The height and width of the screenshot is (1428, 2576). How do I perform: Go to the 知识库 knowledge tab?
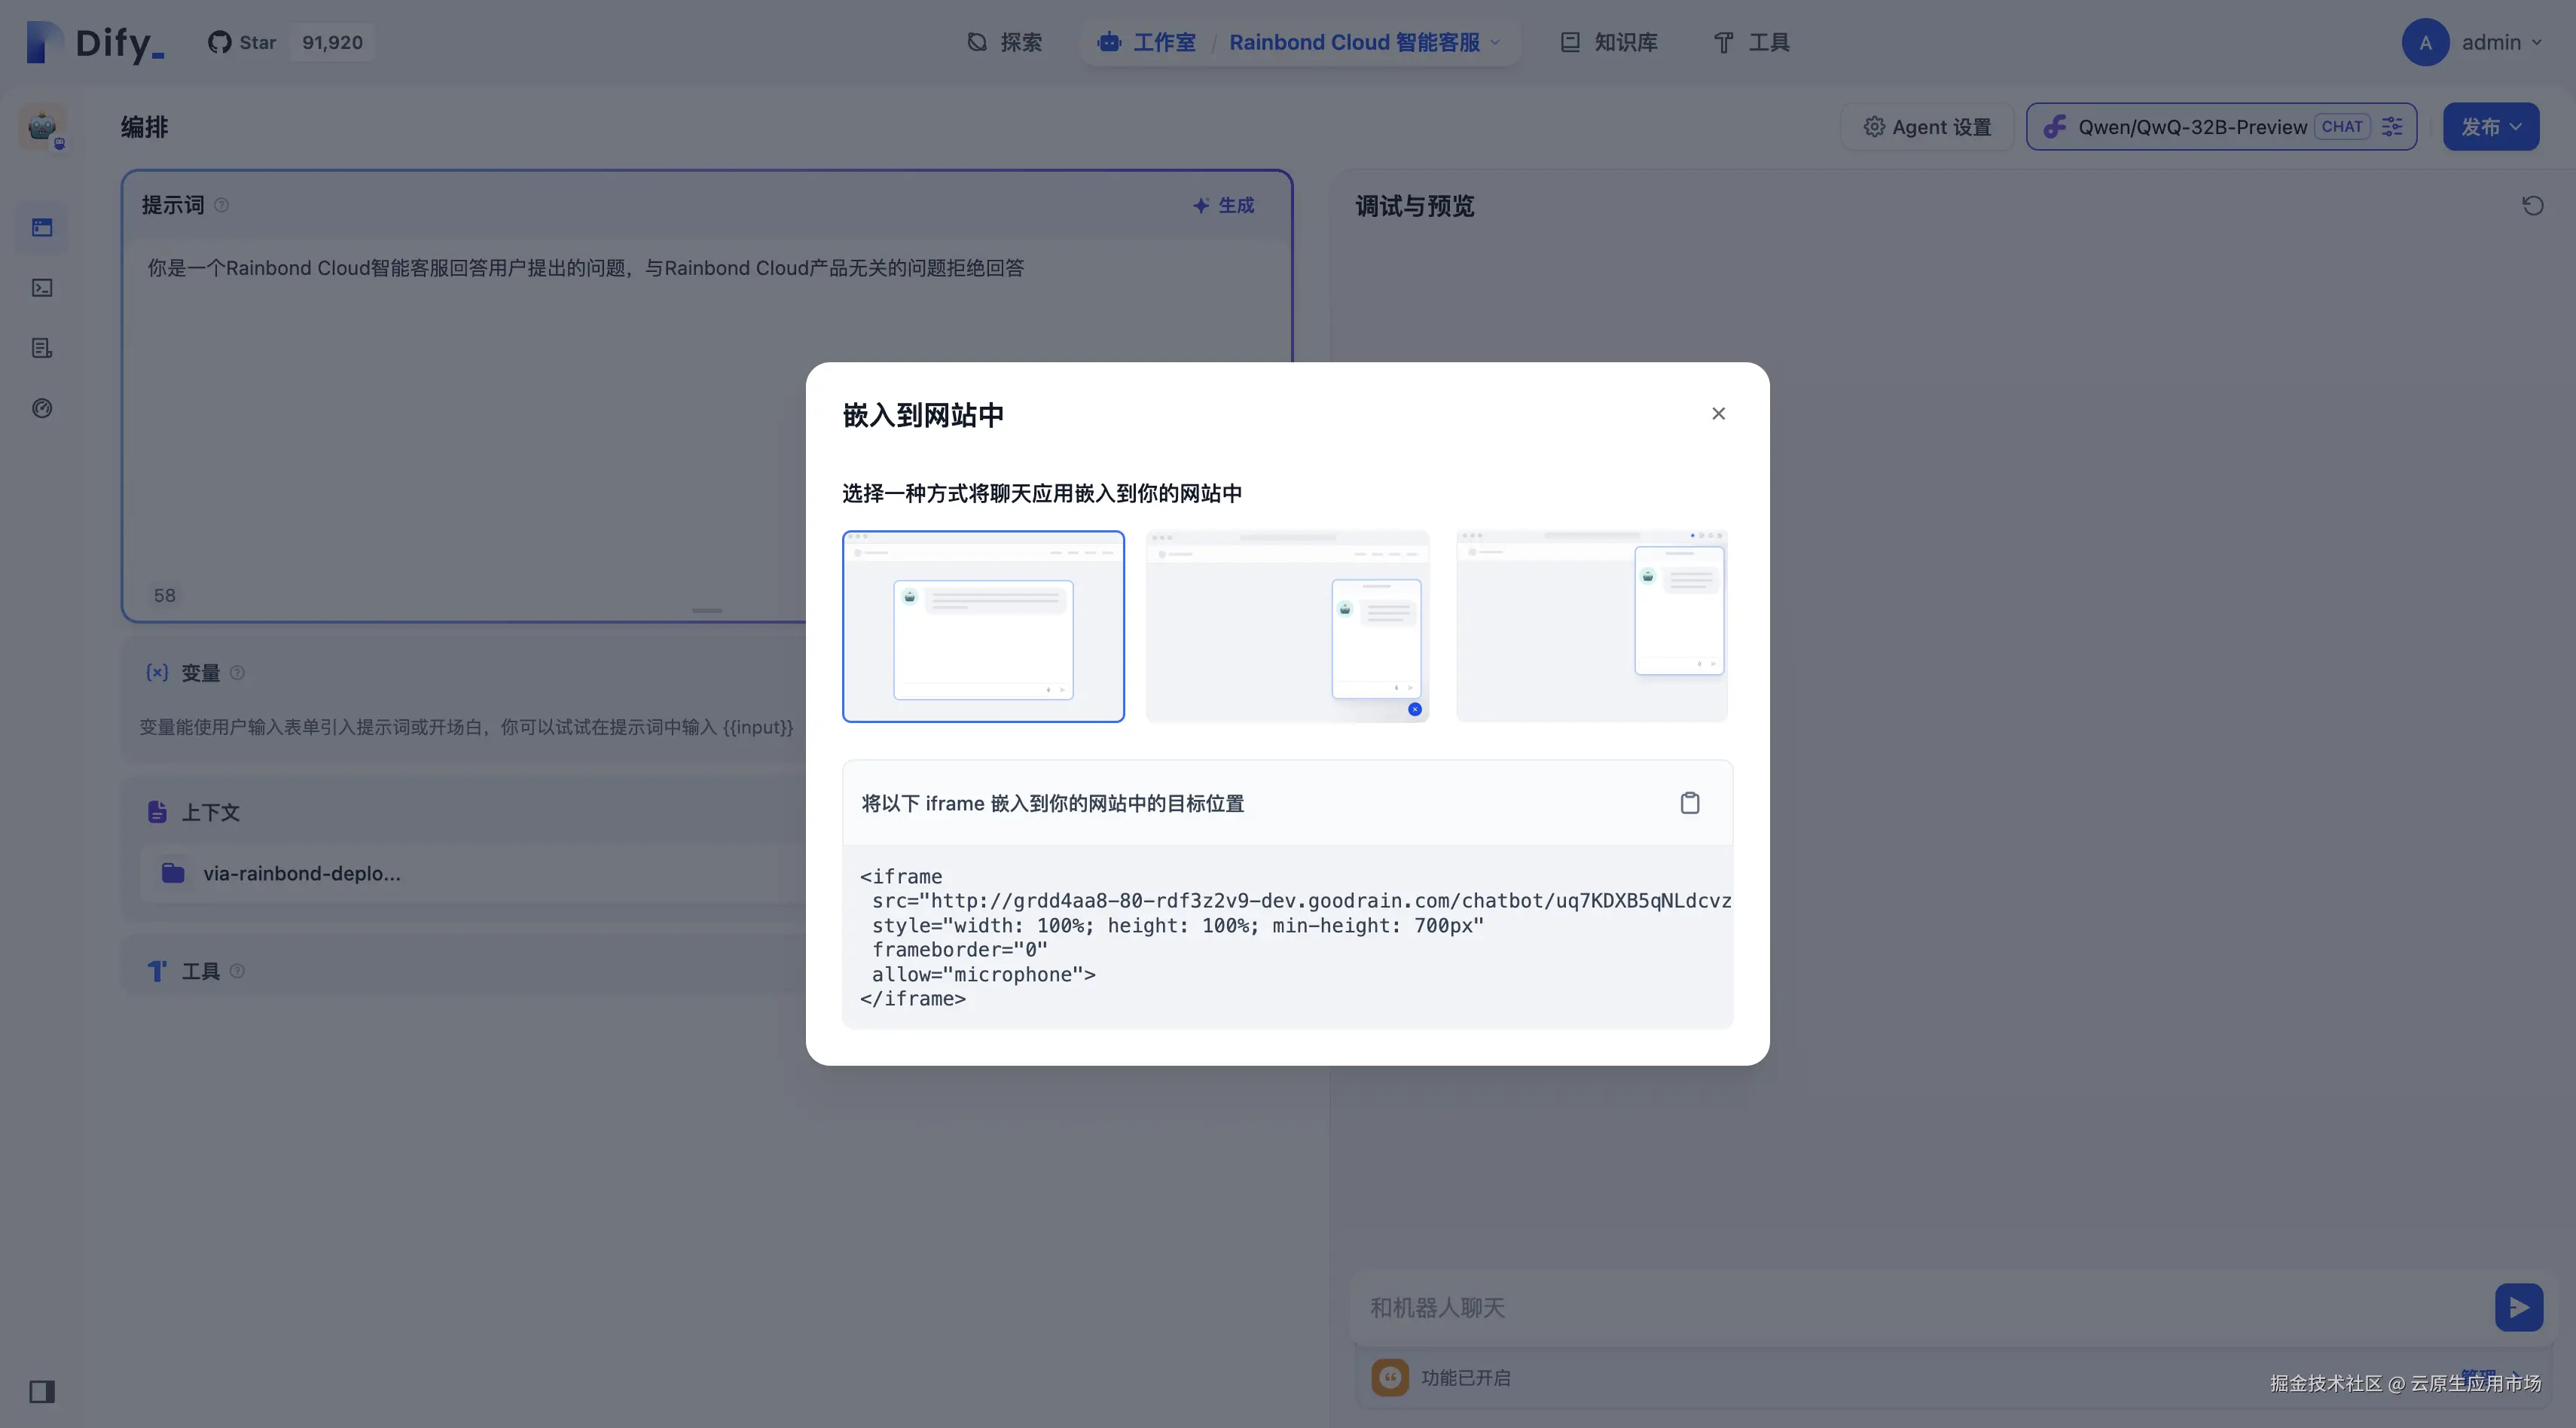click(x=1609, y=43)
